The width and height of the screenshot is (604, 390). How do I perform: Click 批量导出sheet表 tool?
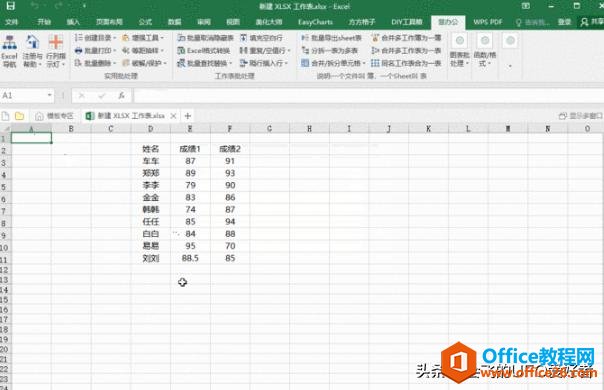pyautogui.click(x=331, y=38)
